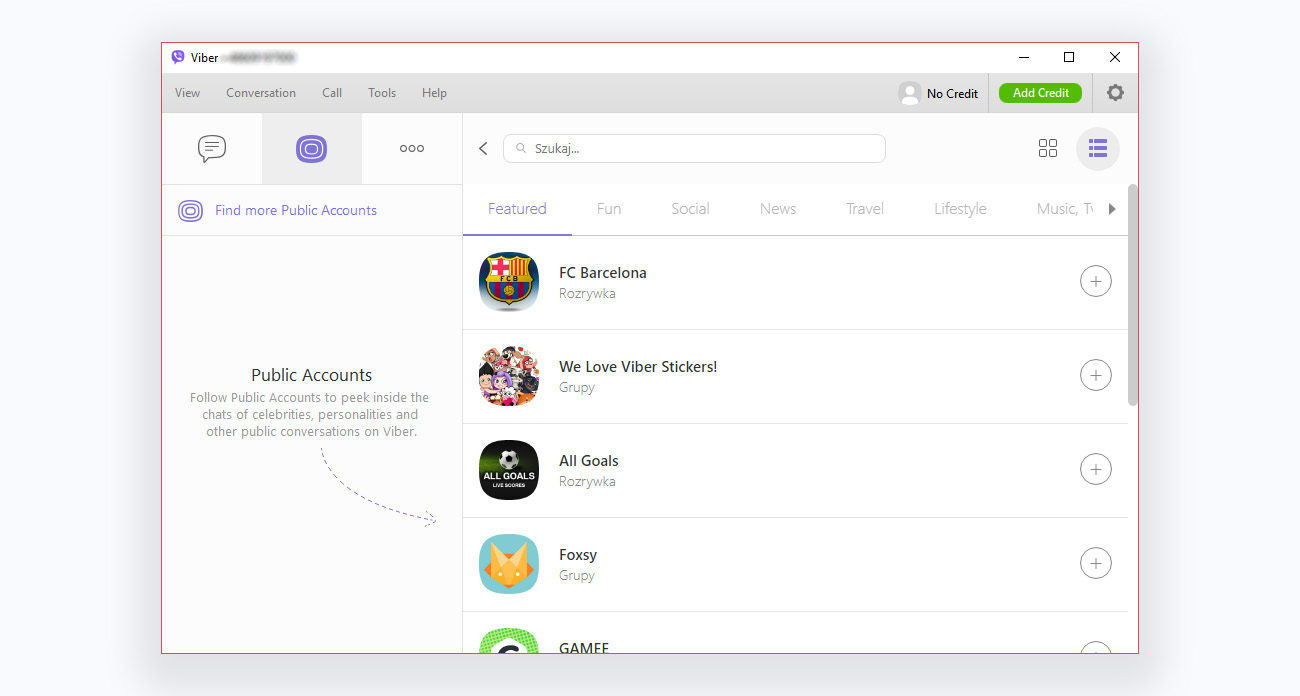Click the vertical scrollbar of accounts list
Image resolution: width=1300 pixels, height=696 pixels.
click(1133, 295)
